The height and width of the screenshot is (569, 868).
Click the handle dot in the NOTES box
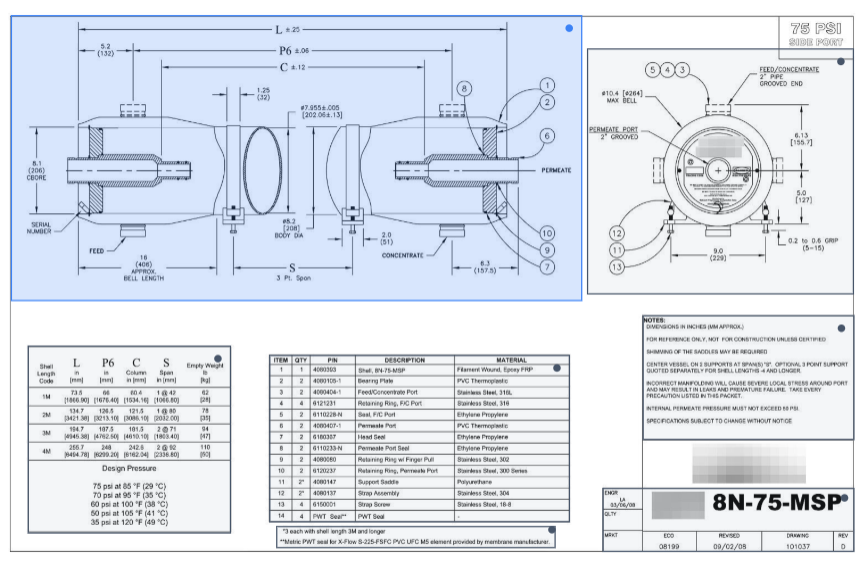click(841, 328)
